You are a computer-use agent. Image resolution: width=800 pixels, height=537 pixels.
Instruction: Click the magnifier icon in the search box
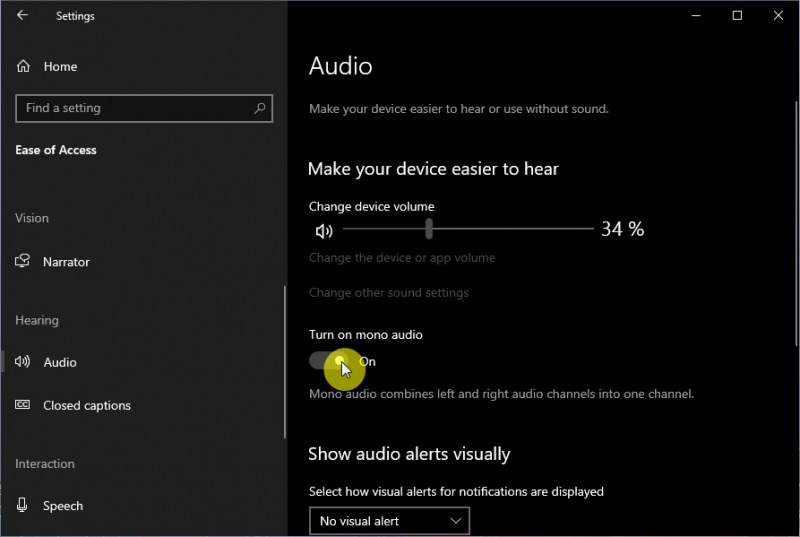point(259,108)
